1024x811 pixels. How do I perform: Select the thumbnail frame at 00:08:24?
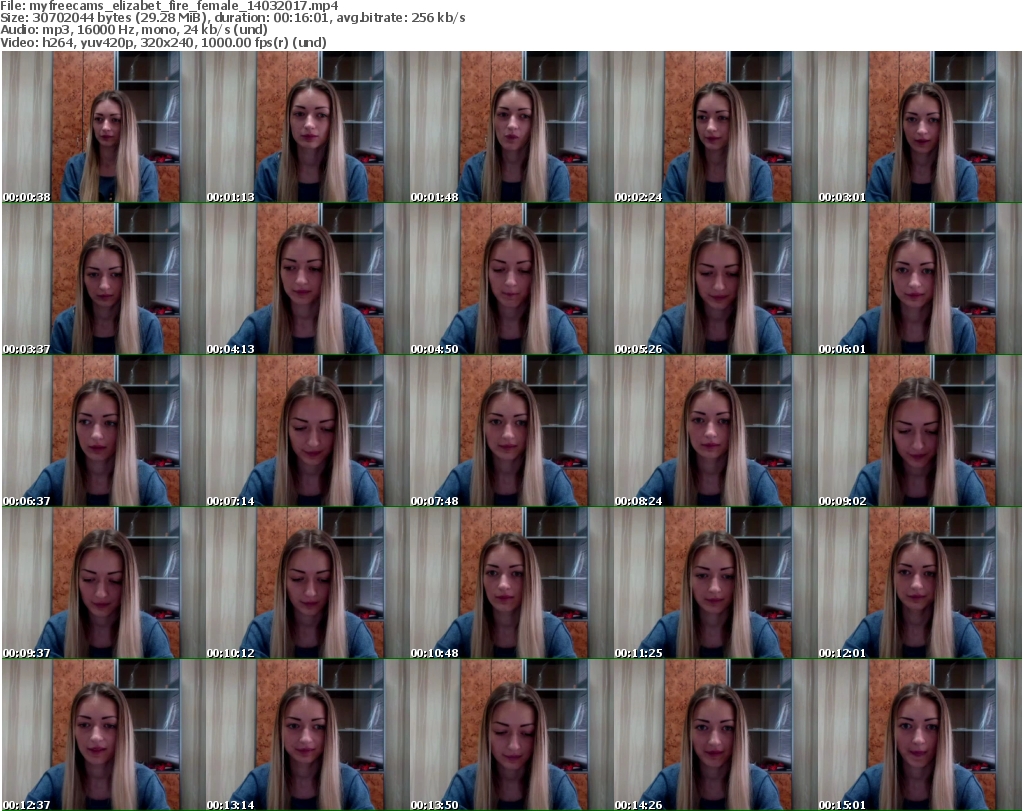tap(715, 431)
